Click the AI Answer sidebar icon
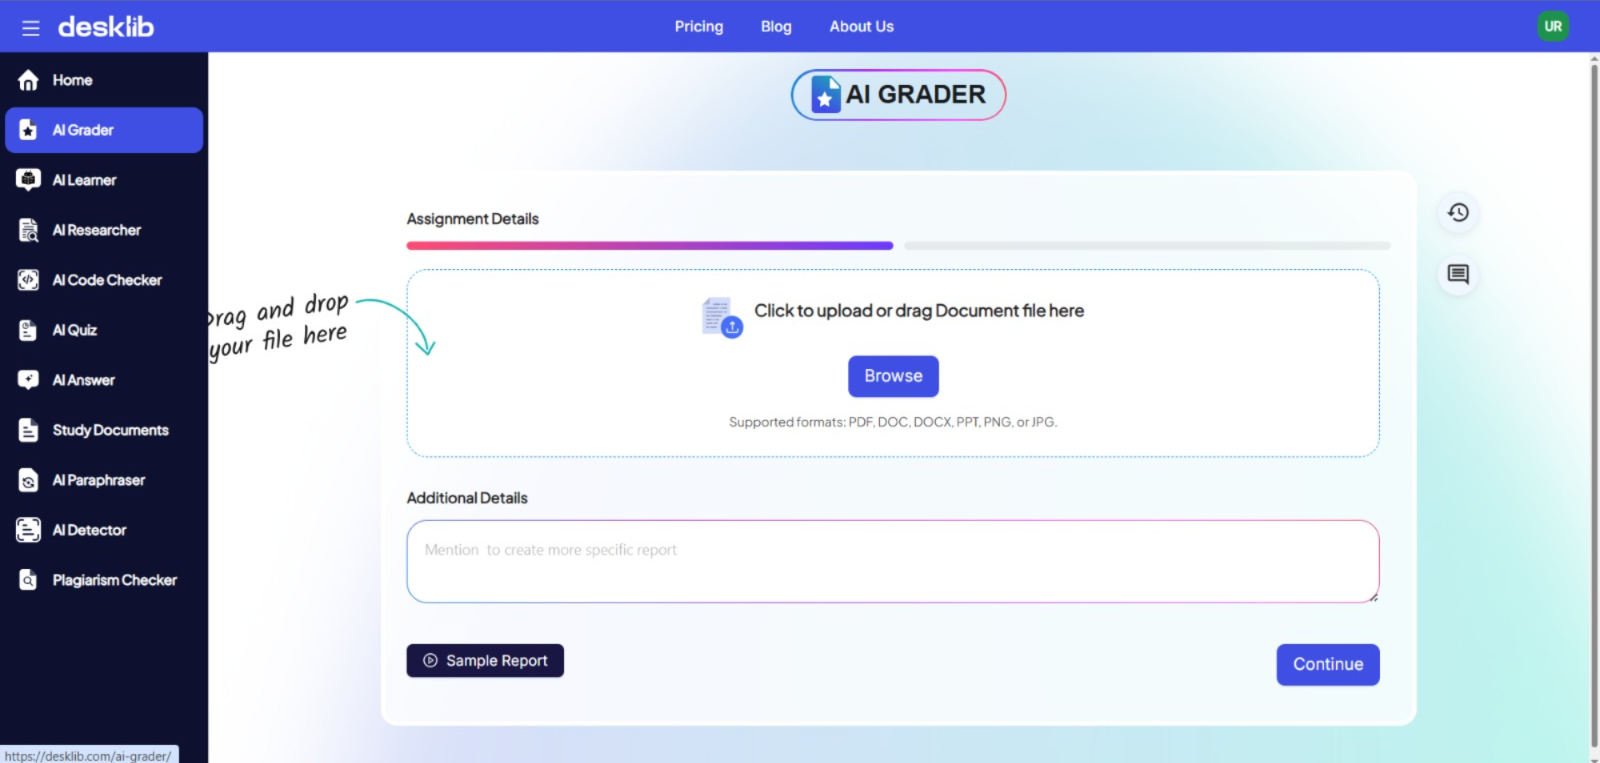The image size is (1600, 763). click(28, 380)
